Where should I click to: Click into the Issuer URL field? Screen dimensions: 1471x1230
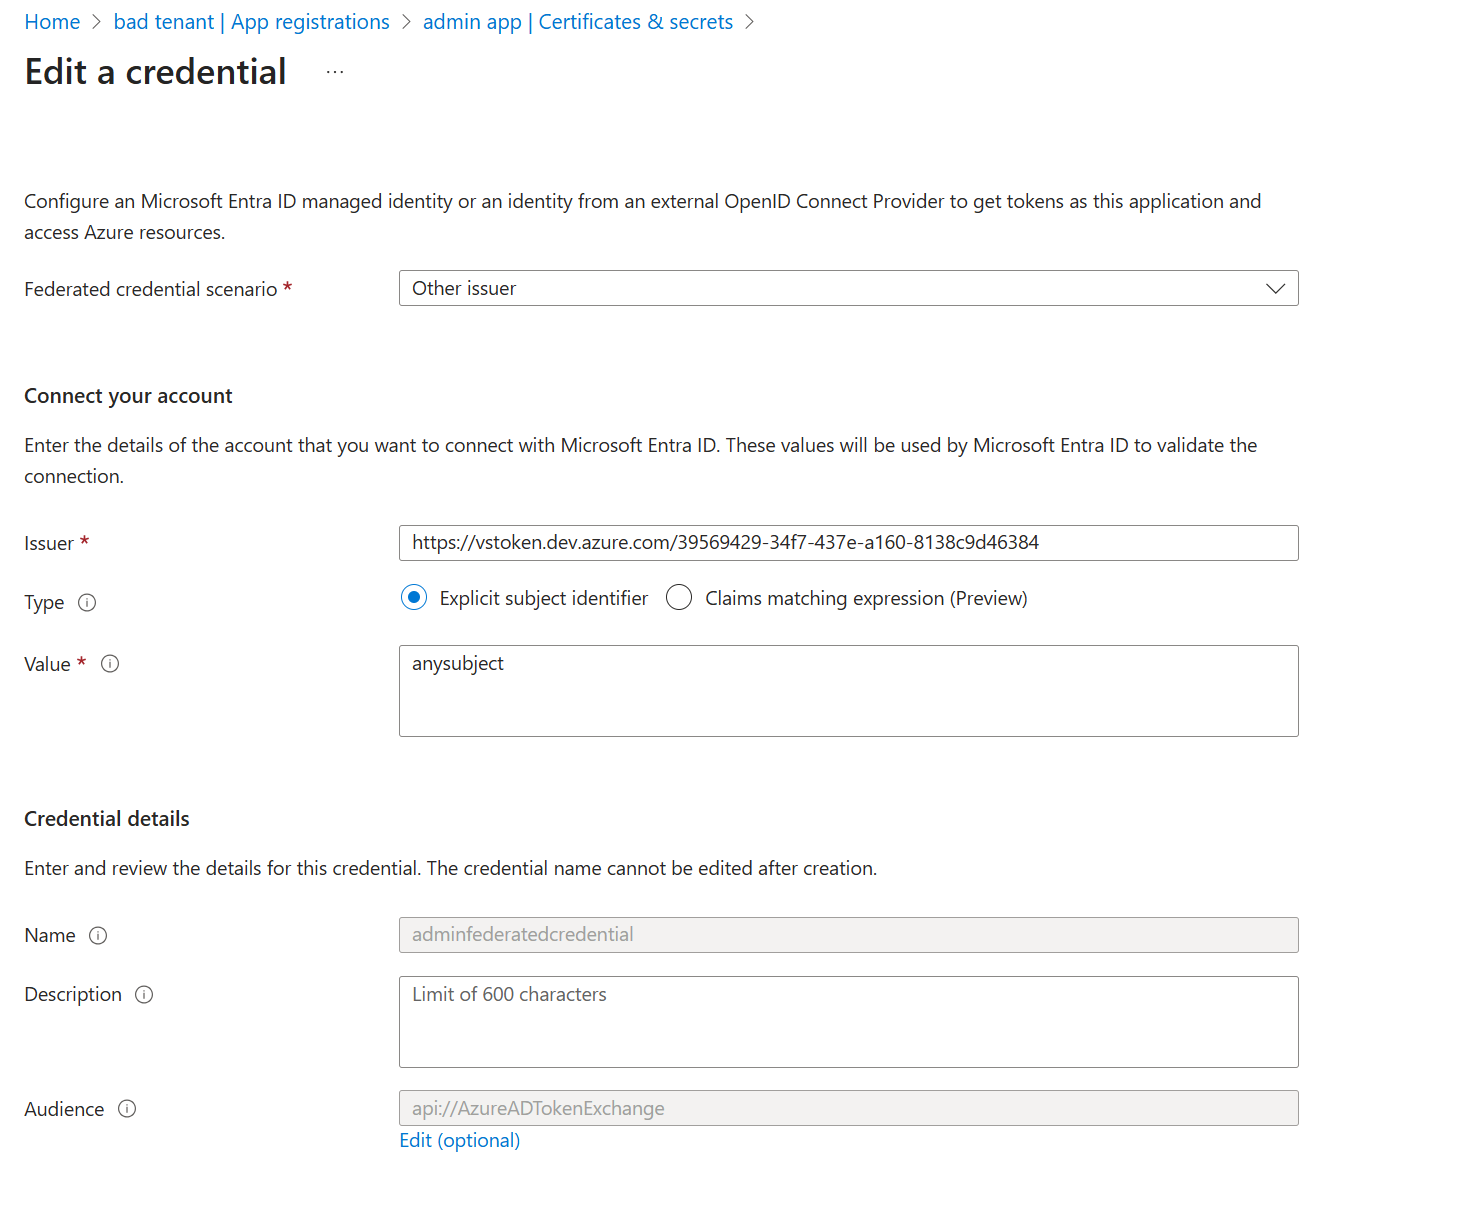[848, 543]
